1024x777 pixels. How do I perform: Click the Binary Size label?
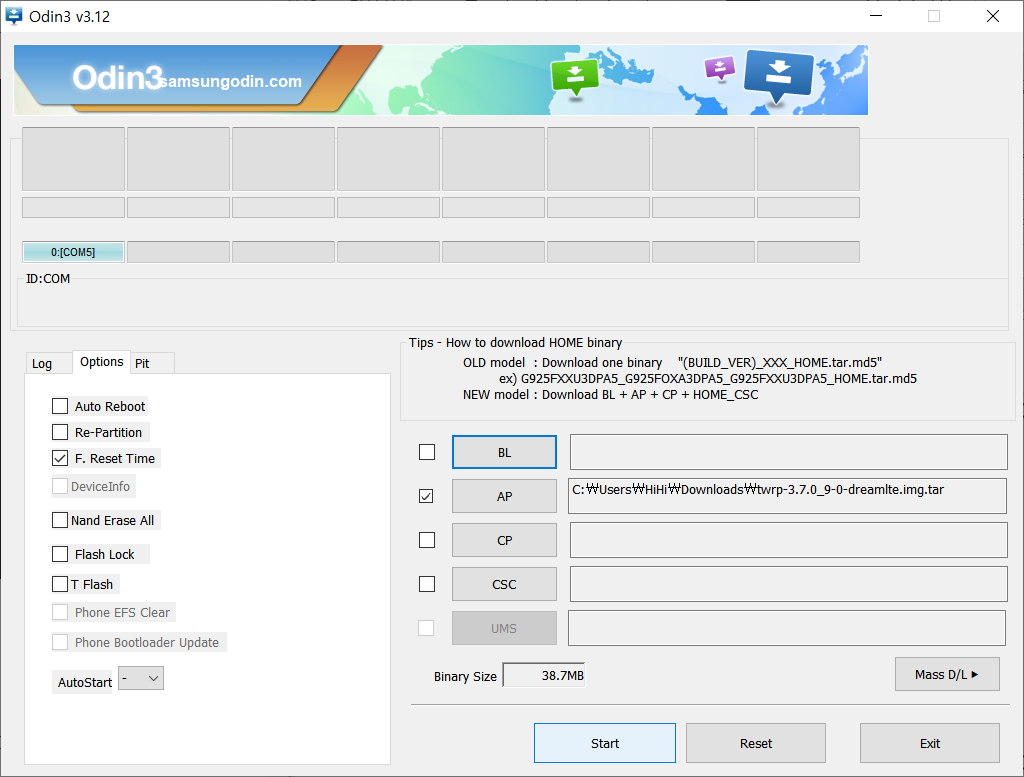click(465, 676)
